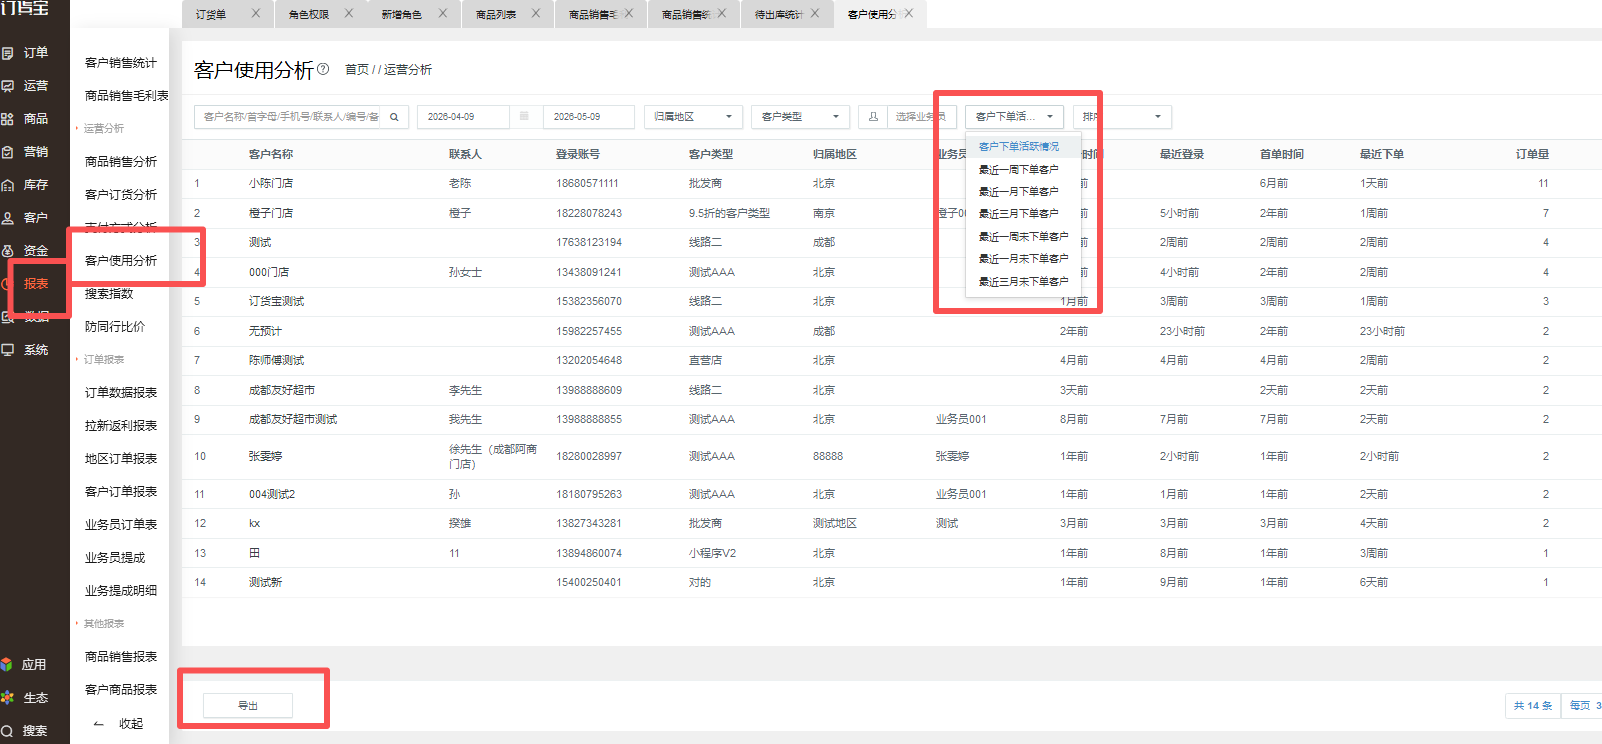Open the 运营 module in sidebar
The image size is (1602, 744).
(x=25, y=86)
